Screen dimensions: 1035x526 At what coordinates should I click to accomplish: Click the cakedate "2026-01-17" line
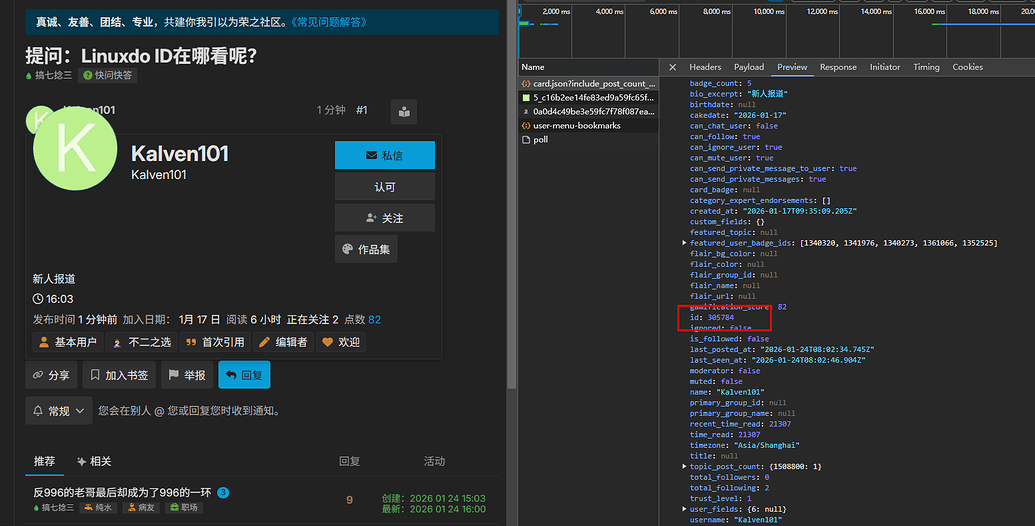[x=738, y=115]
